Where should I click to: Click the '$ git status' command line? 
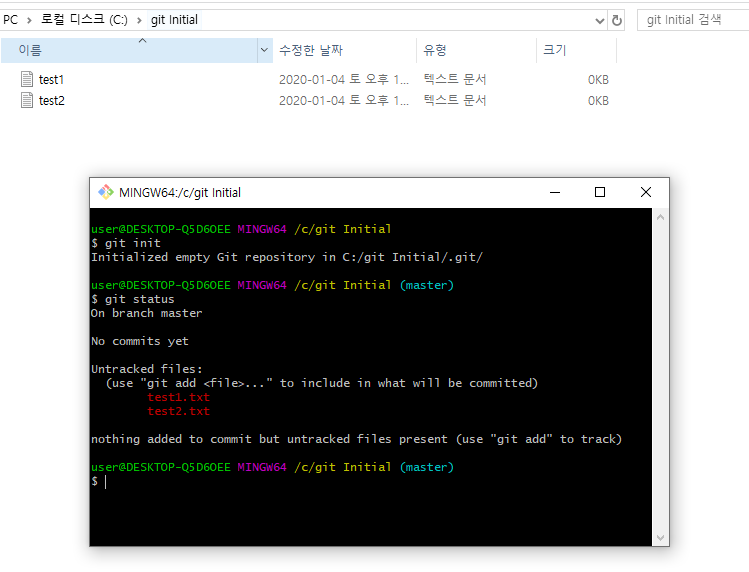(x=133, y=299)
